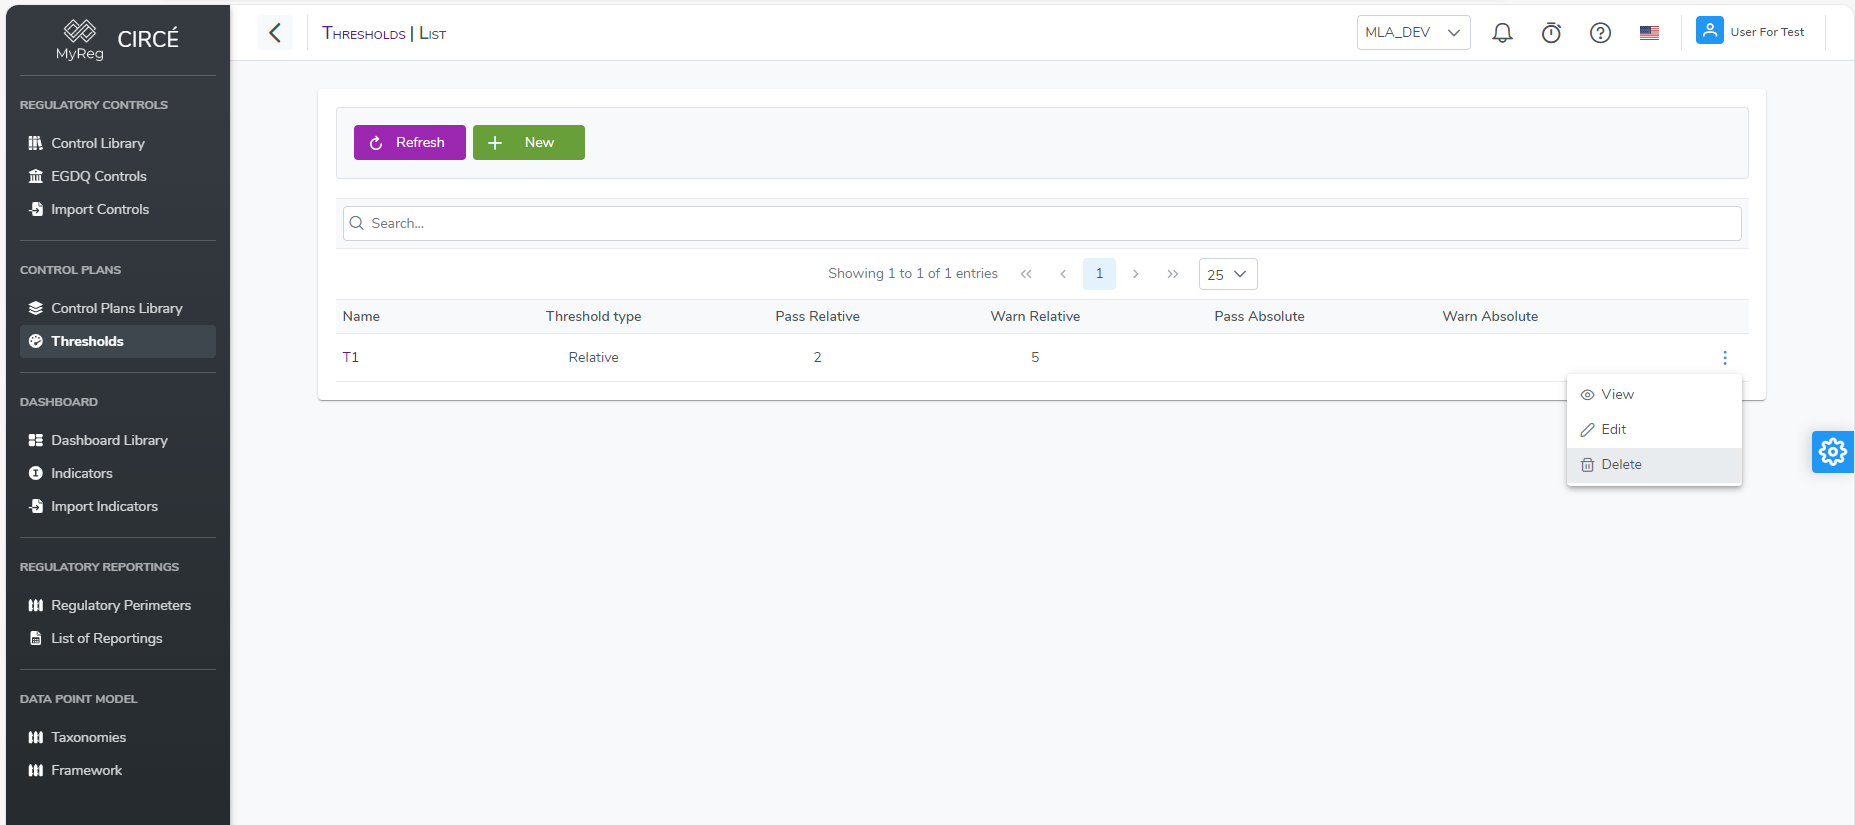This screenshot has width=1855, height=825.
Task: Open the T1 threshold link
Action: tap(350, 358)
